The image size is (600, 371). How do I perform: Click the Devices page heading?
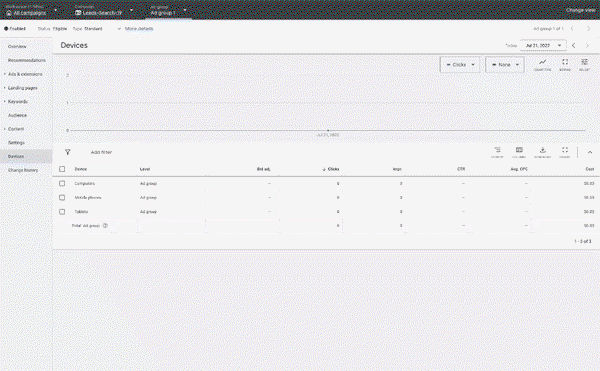tap(74, 45)
